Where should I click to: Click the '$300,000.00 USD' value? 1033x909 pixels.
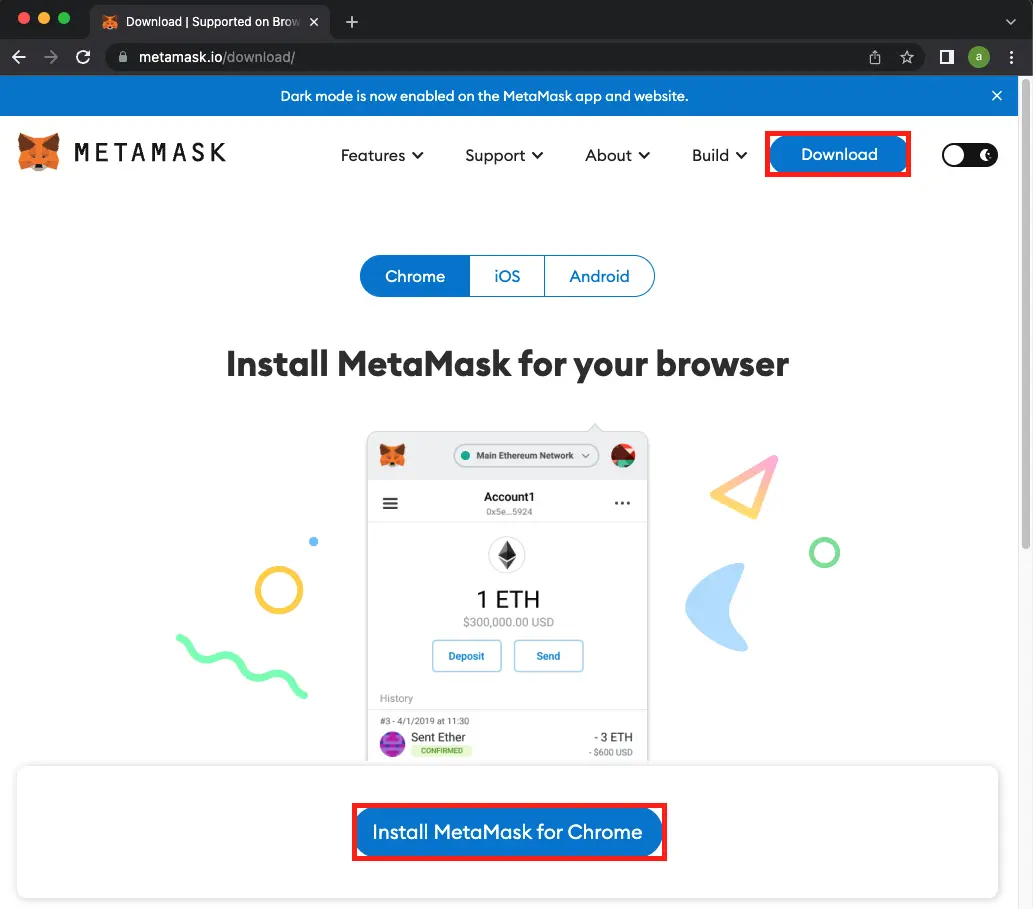click(509, 622)
